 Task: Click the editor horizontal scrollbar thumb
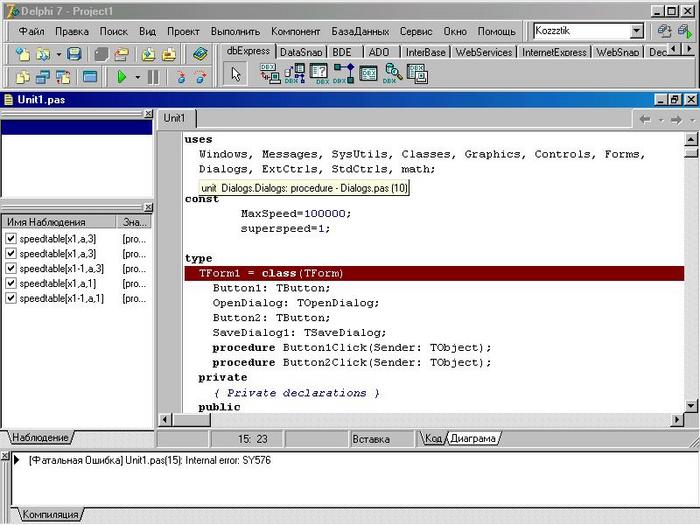pyautogui.click(x=192, y=420)
